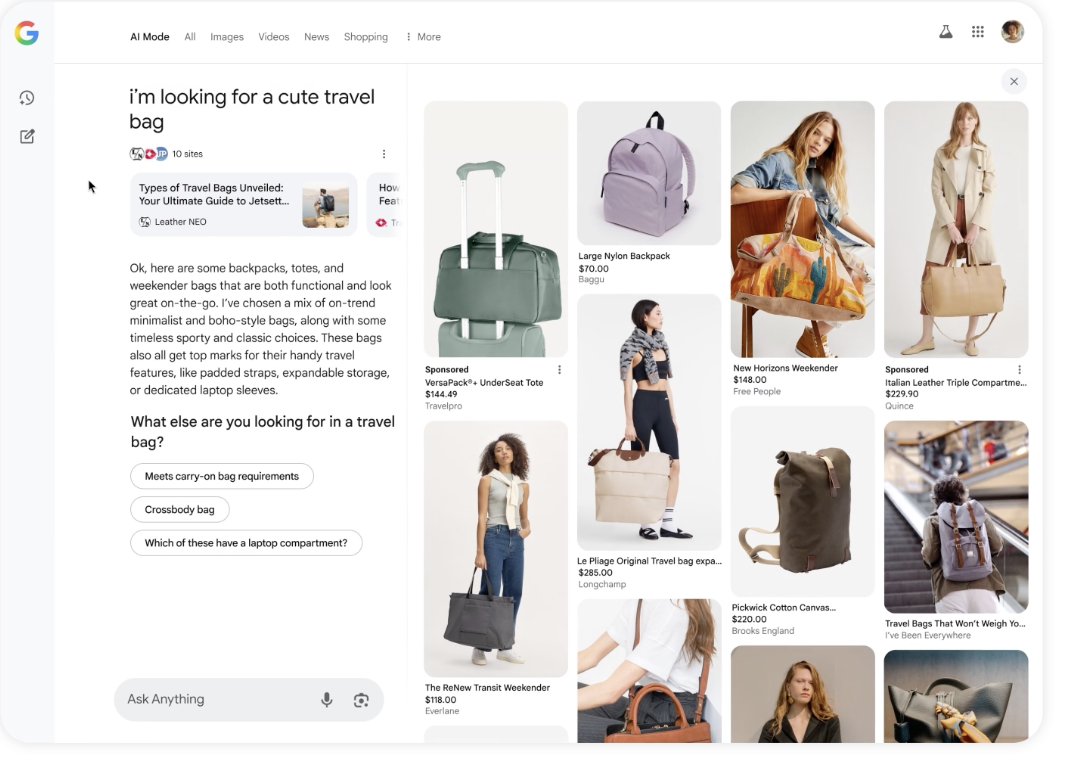1066x764 pixels.
Task: Switch to the Shopping tab
Action: point(366,37)
